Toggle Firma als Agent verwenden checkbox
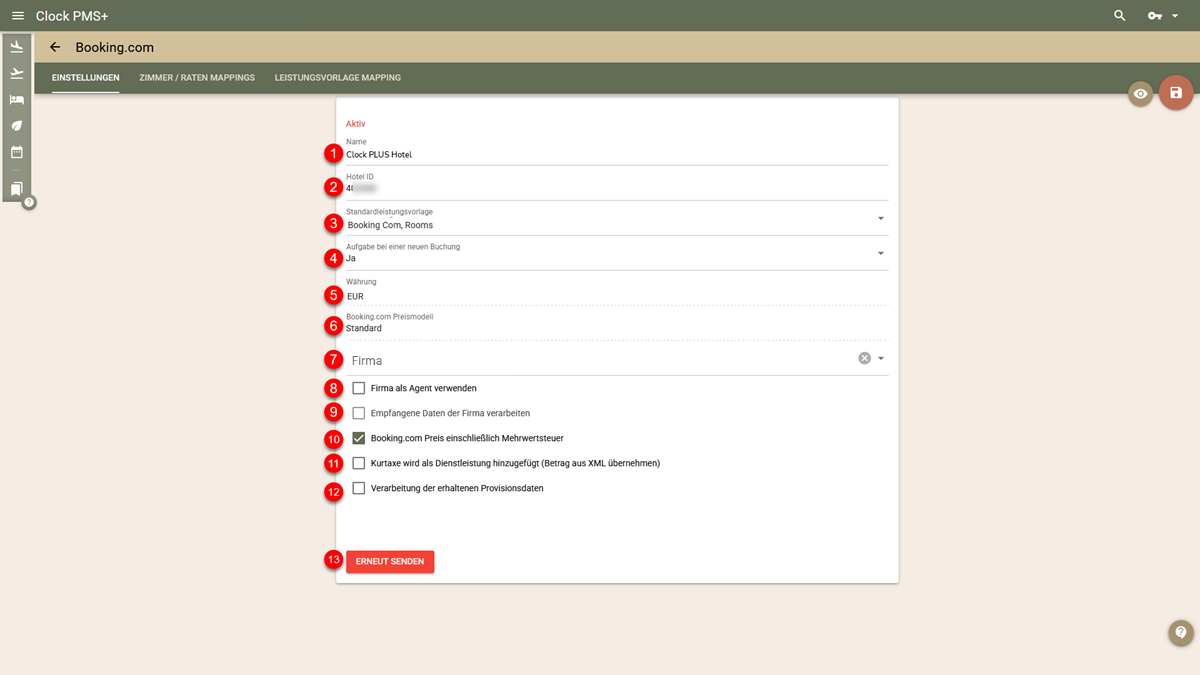The width and height of the screenshot is (1200, 675). (359, 388)
